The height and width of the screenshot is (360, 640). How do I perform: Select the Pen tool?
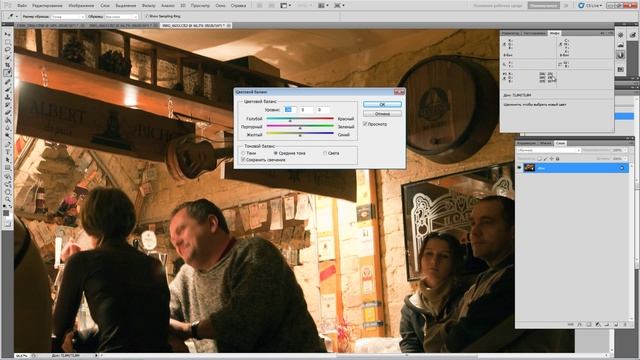click(x=7, y=143)
